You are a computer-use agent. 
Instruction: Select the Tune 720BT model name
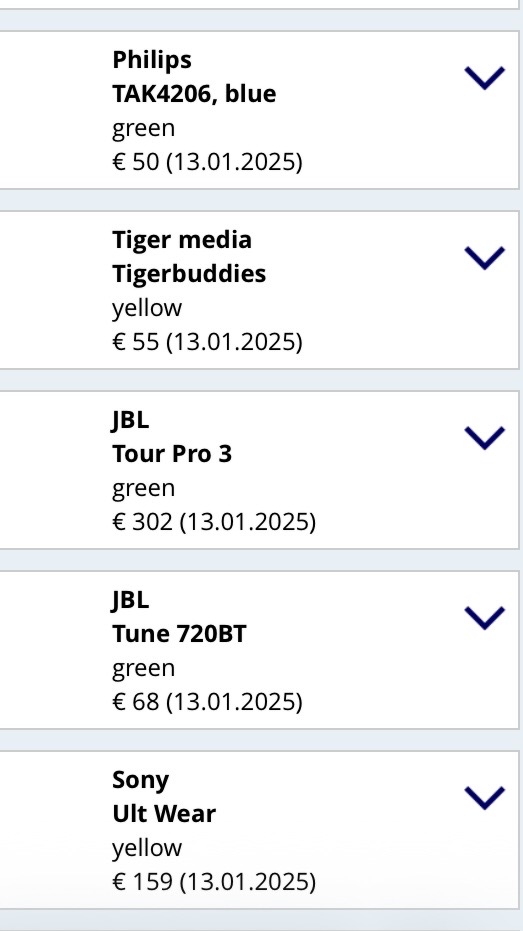pos(179,634)
